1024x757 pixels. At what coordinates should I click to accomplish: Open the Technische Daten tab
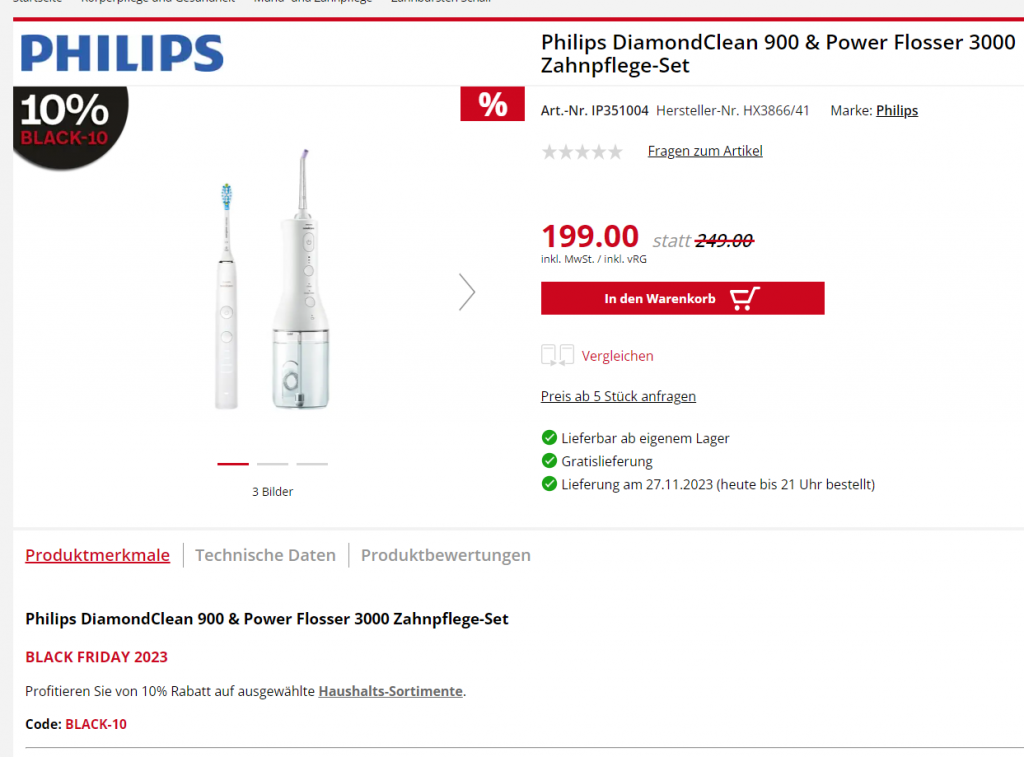(265, 555)
